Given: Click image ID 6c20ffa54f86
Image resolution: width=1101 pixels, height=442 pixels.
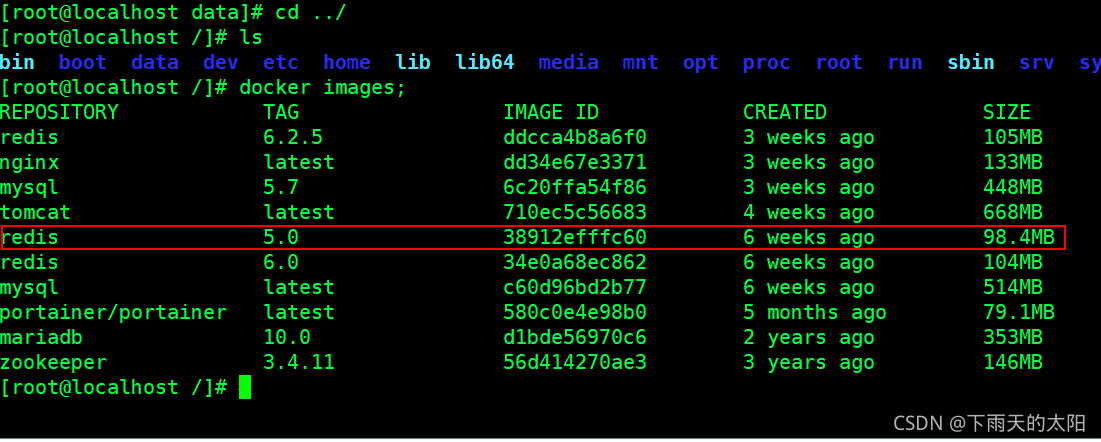Looking at the screenshot, I should [x=574, y=188].
